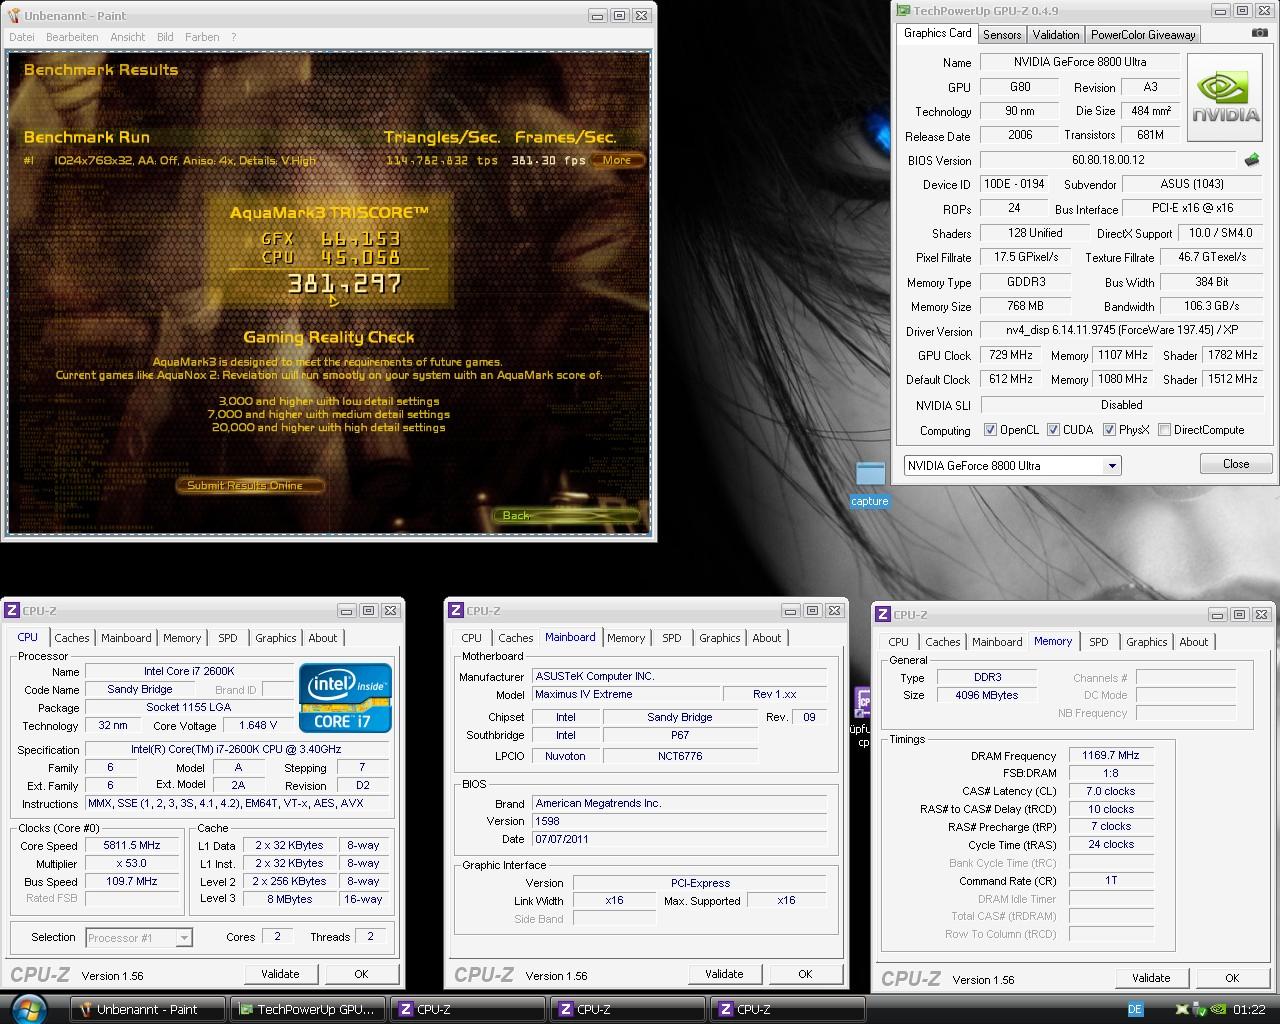Open the PowerColor Giveaway tab in GPU-Z
This screenshot has height=1024, width=1280.
1143,35
